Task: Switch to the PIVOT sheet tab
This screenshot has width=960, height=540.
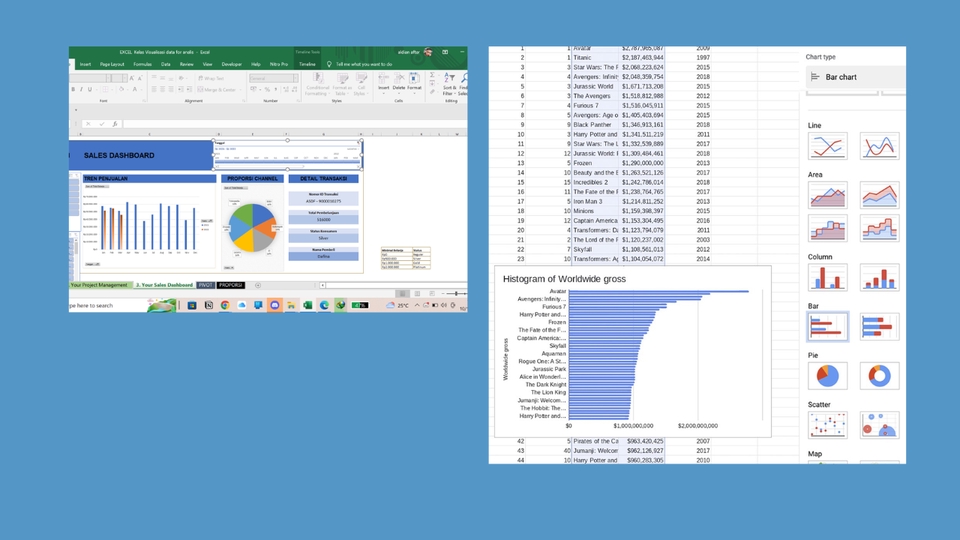Action: pos(205,285)
